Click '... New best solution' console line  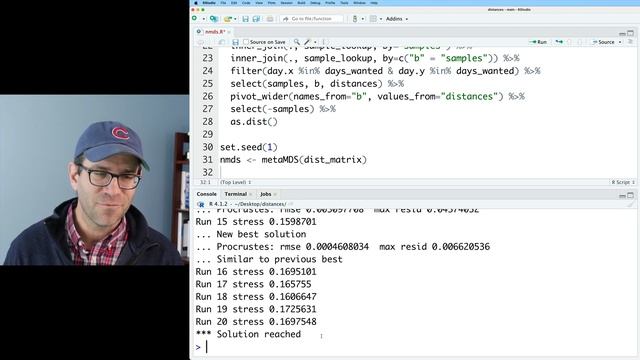[251, 234]
